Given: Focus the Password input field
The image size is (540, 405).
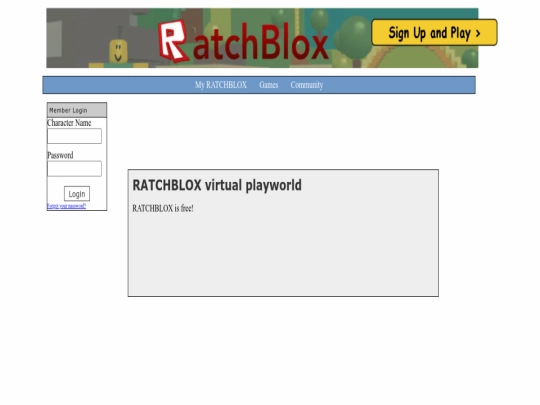Looking at the screenshot, I should pos(74,168).
